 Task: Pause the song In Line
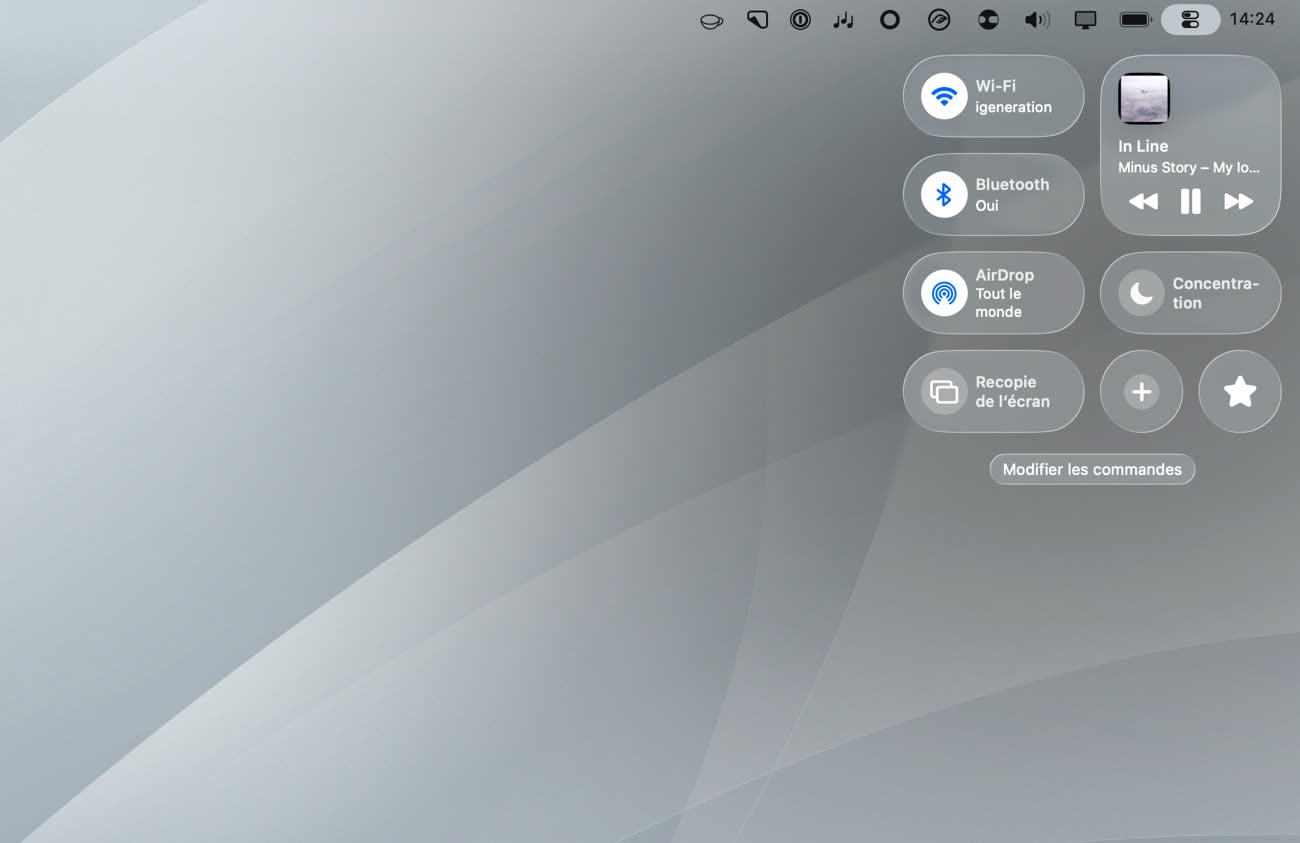tap(1190, 202)
